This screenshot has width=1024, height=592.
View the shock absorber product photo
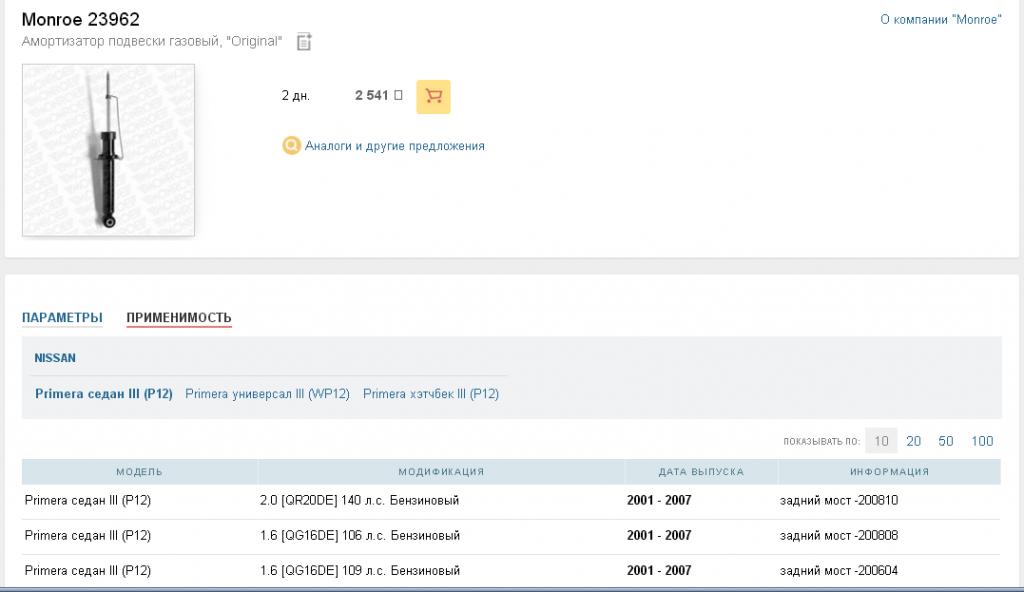coord(108,150)
